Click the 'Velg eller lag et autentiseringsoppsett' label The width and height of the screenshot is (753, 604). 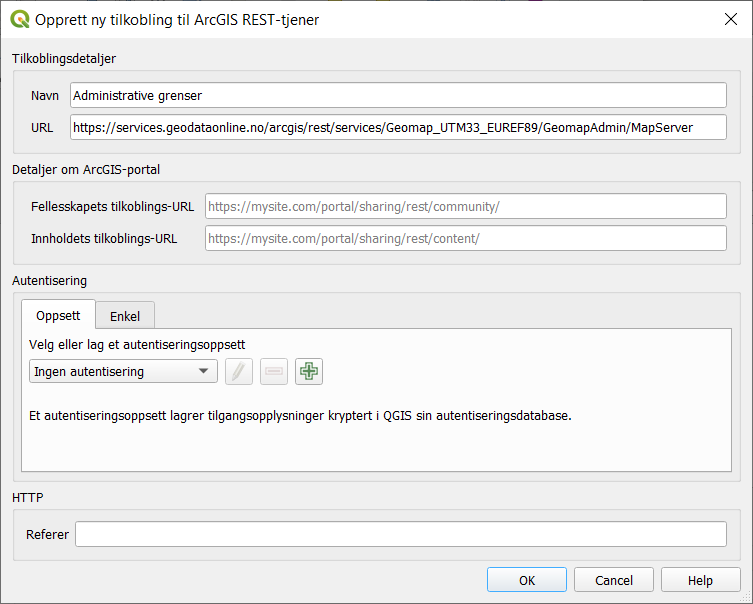coord(137,345)
